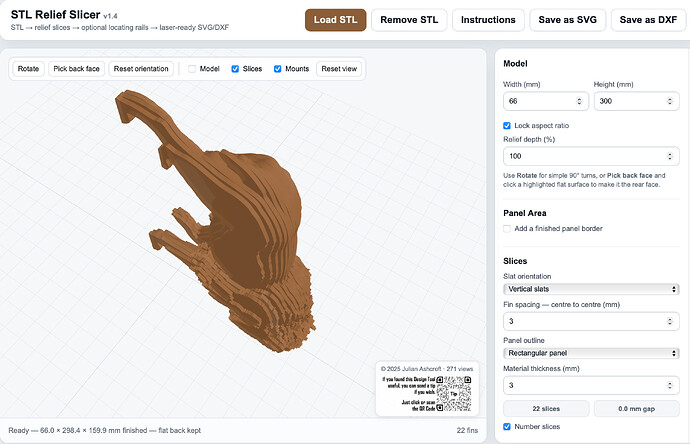690x444 pixels.
Task: Click the Rotate button
Action: coord(28,69)
